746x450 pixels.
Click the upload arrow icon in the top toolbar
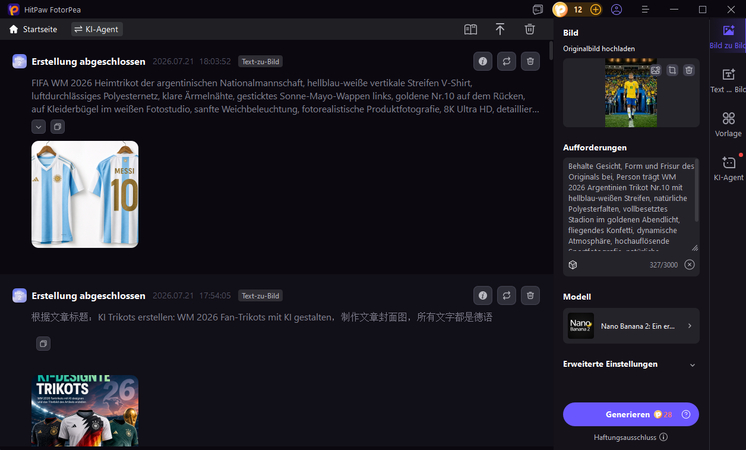coord(500,29)
